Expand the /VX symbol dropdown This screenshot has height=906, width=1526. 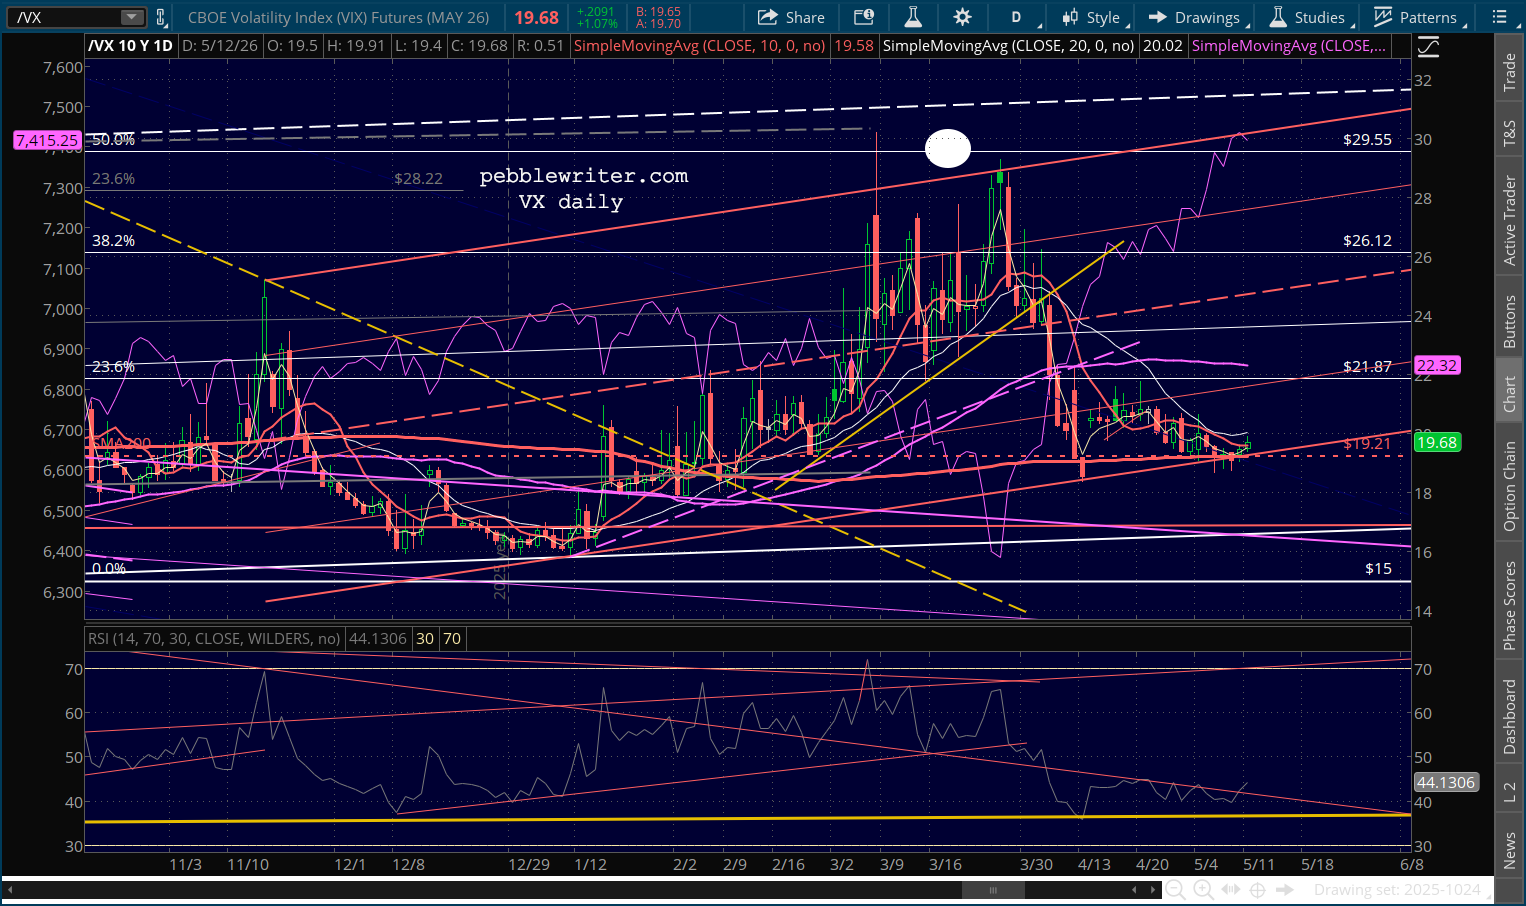(132, 17)
